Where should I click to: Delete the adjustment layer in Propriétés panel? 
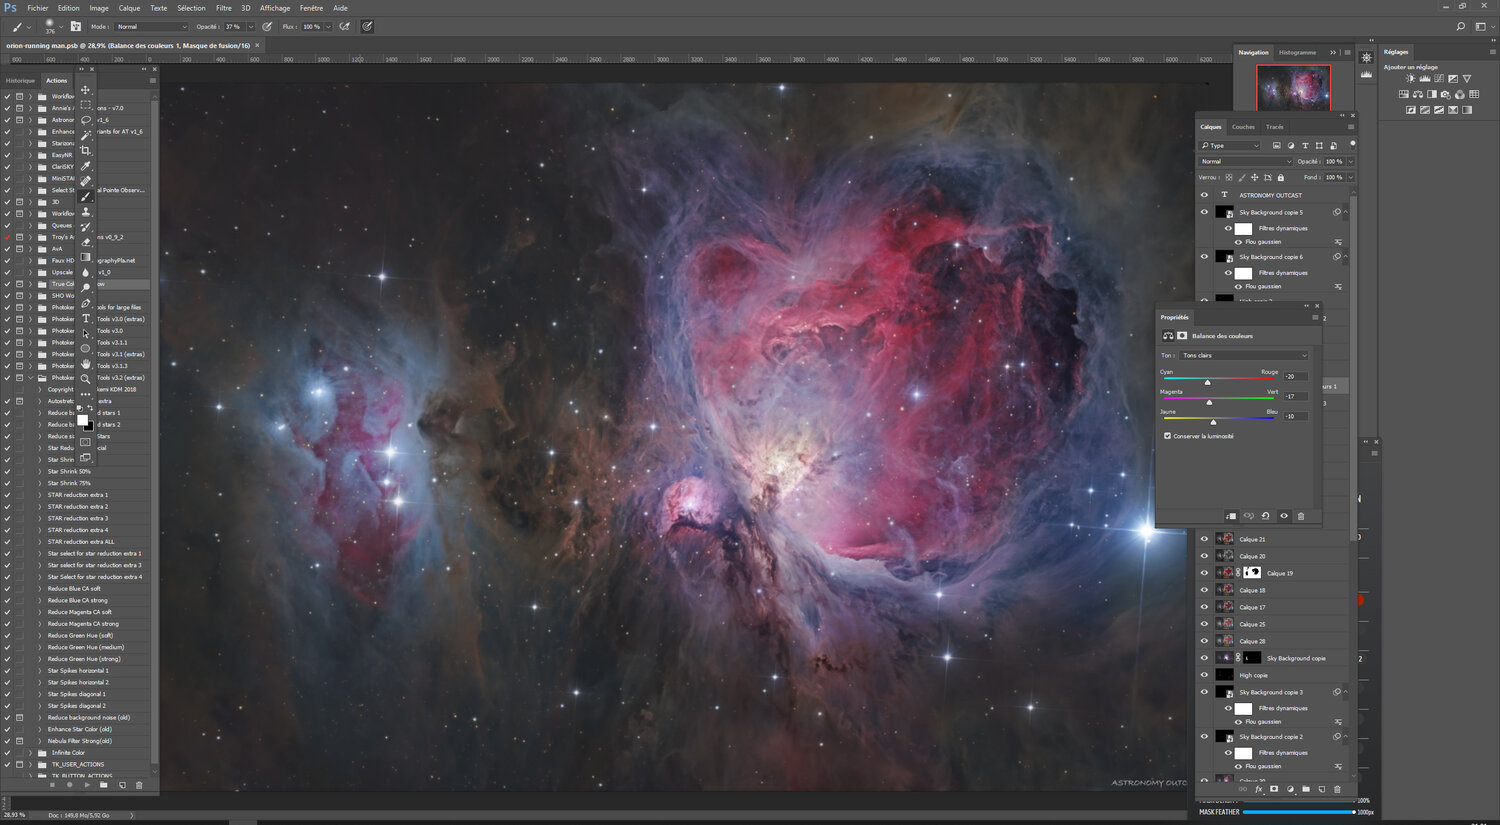tap(1301, 516)
